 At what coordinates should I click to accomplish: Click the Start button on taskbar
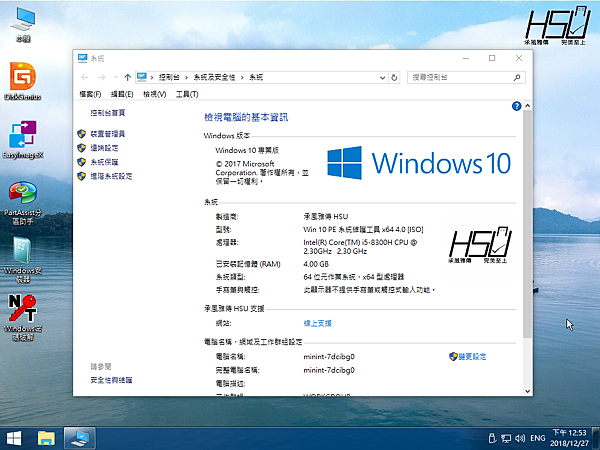click(x=14, y=439)
